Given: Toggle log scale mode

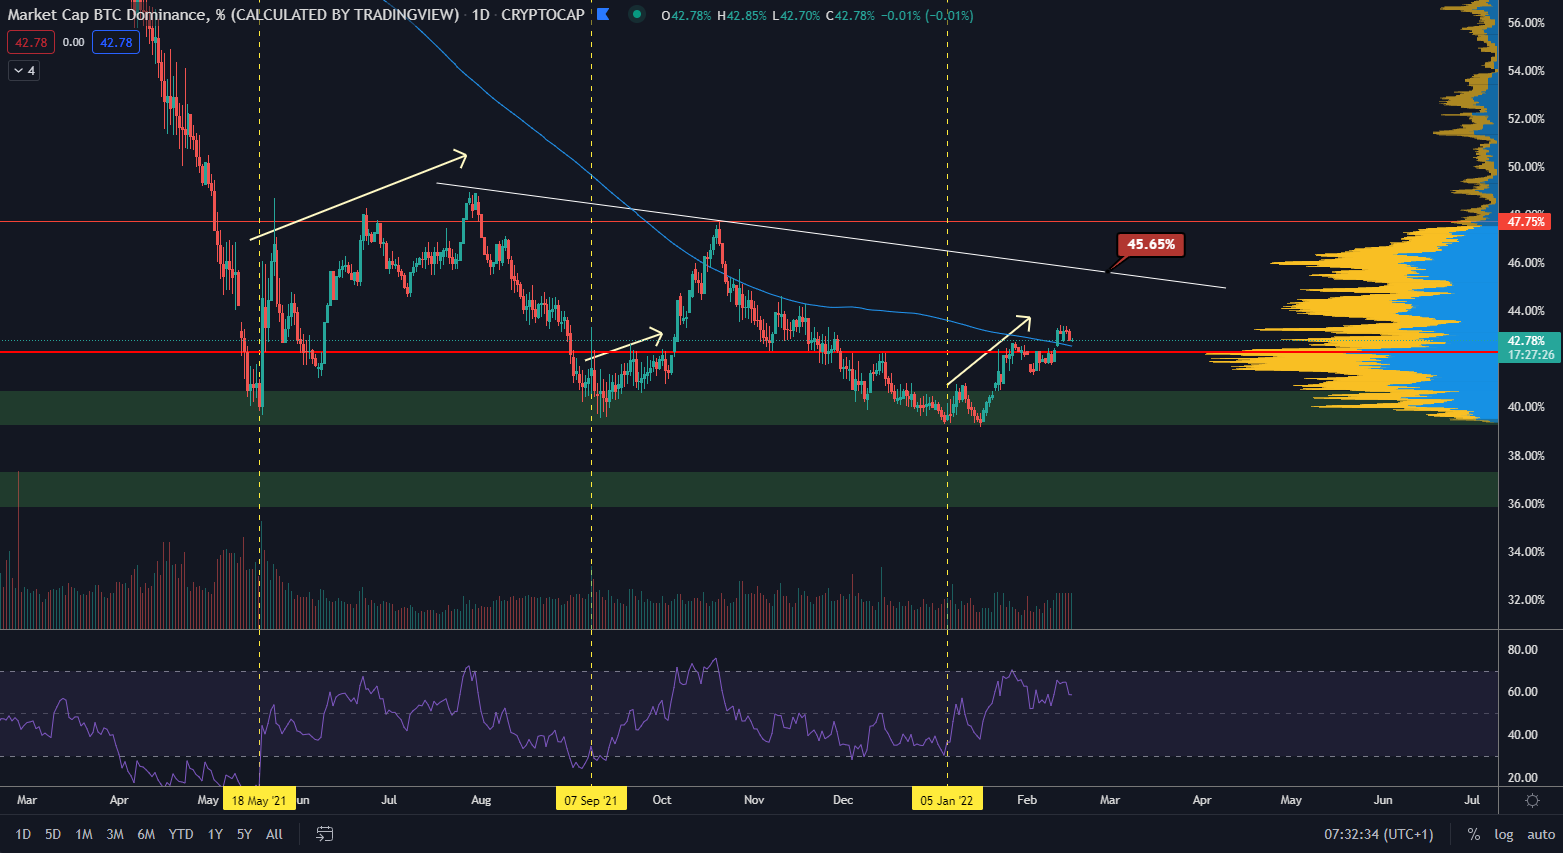Looking at the screenshot, I should 1503,834.
